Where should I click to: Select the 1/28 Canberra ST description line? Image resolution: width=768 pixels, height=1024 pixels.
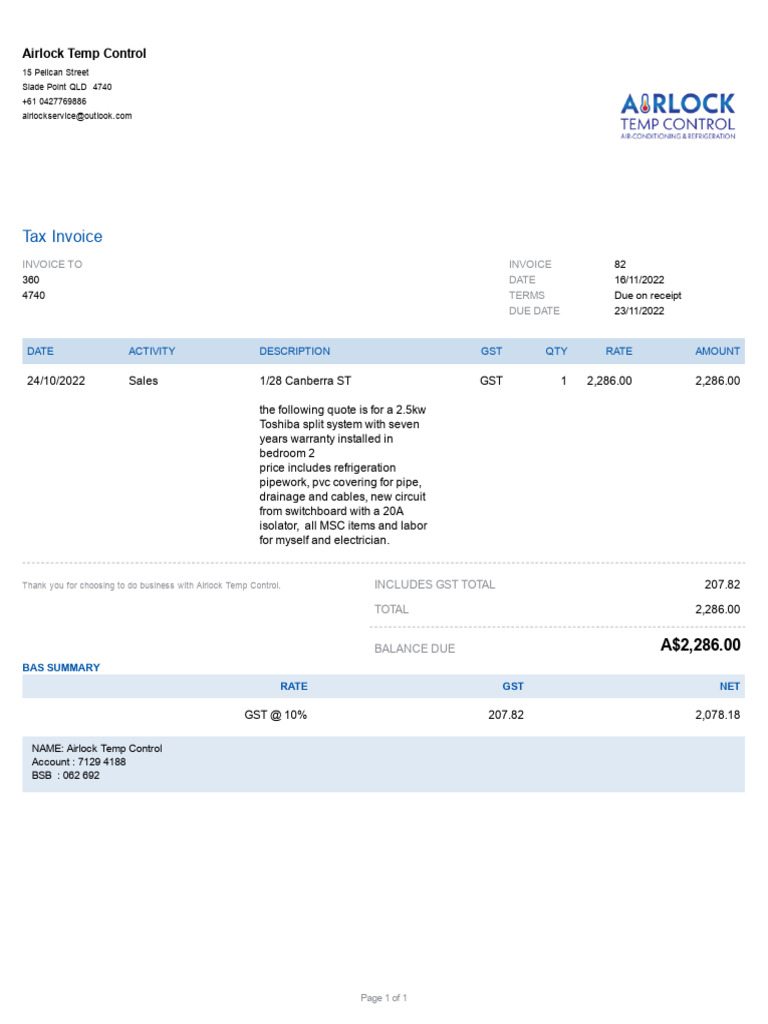305,381
